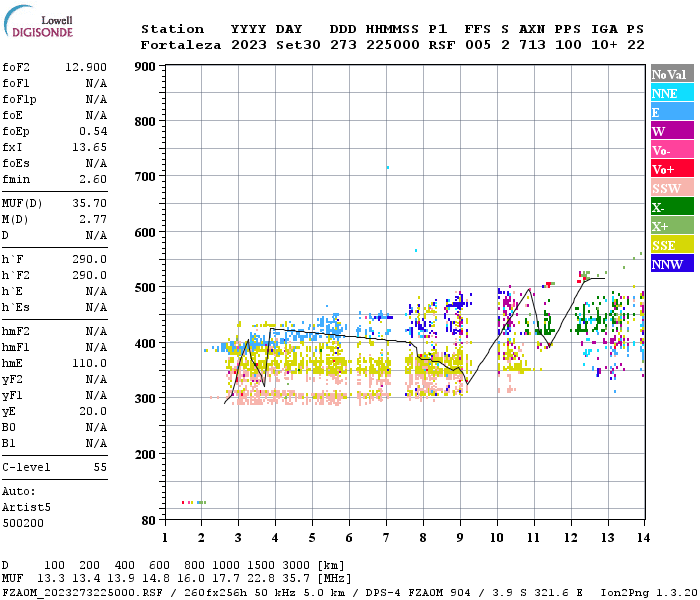Click the 225000 time header value
700x600 pixels.
point(393,45)
